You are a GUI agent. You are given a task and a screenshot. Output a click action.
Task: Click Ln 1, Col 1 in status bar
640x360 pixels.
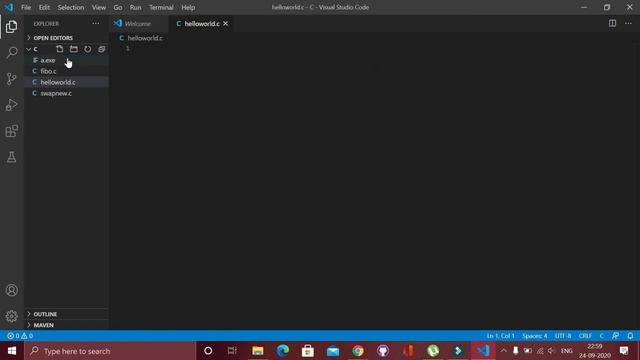500,336
